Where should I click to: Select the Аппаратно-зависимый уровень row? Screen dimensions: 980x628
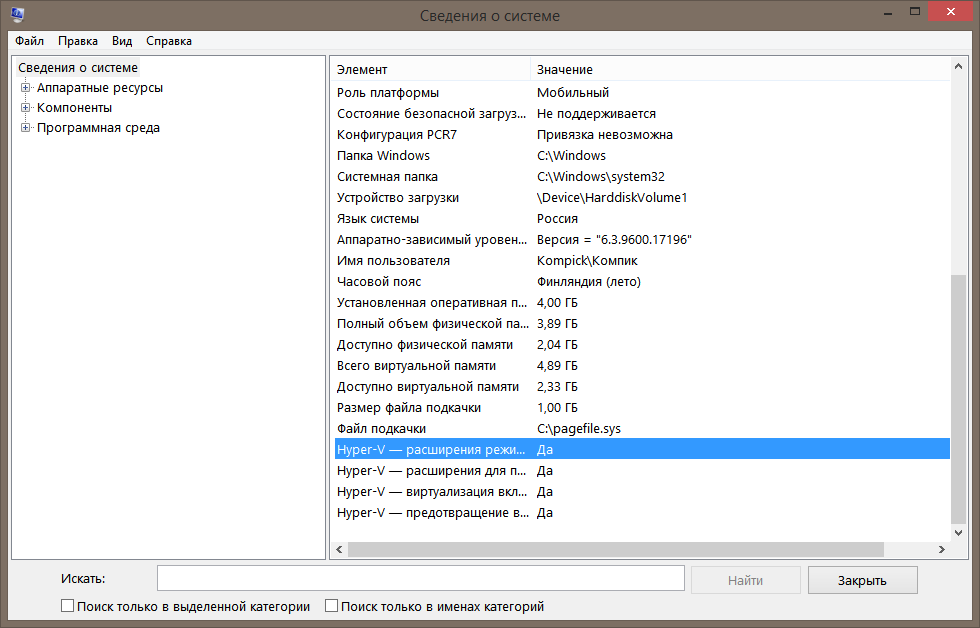point(642,239)
